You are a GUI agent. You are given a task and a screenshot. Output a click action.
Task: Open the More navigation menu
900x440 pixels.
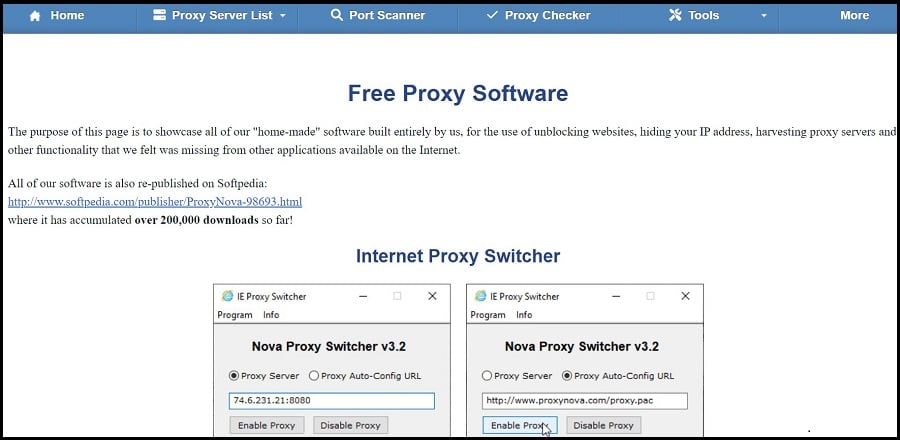854,15
